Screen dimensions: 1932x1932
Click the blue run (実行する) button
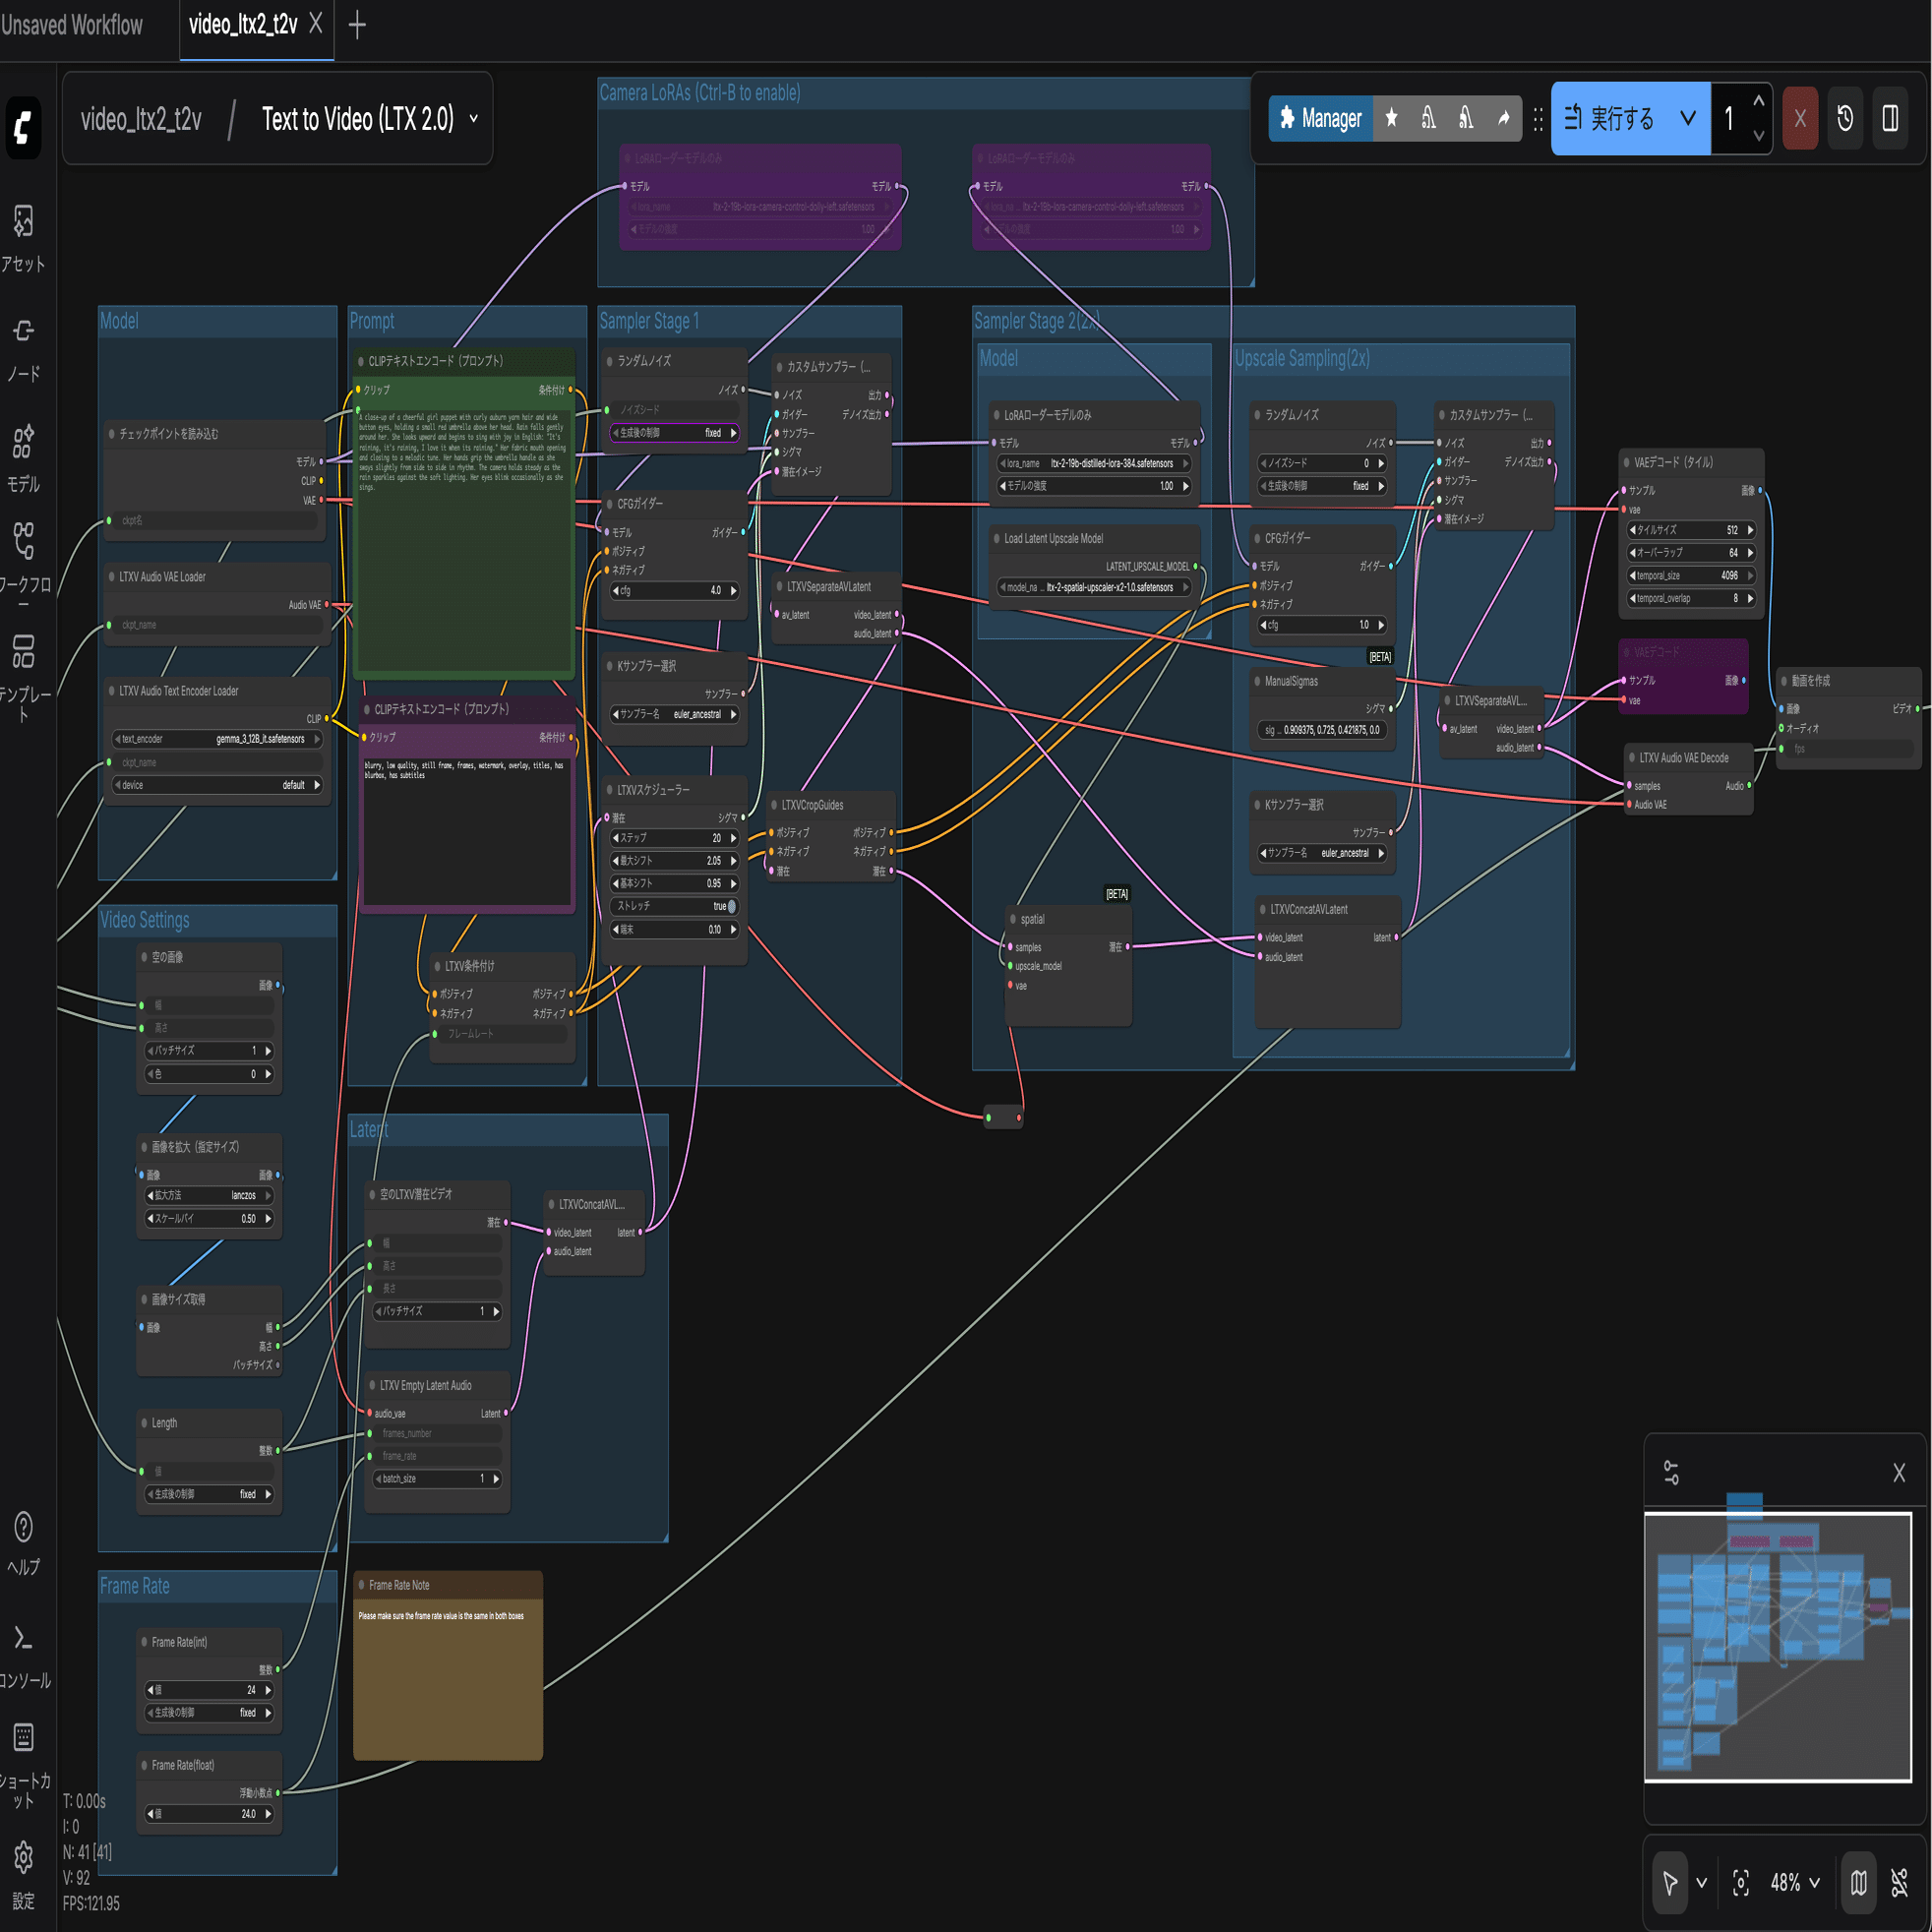click(1610, 119)
